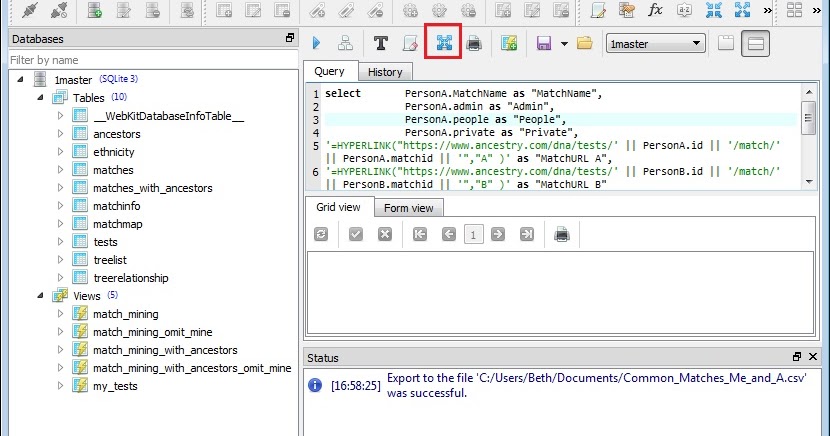The image size is (830, 436).
Task: Click the create trigger gear icon with plus
Action: 410,10
